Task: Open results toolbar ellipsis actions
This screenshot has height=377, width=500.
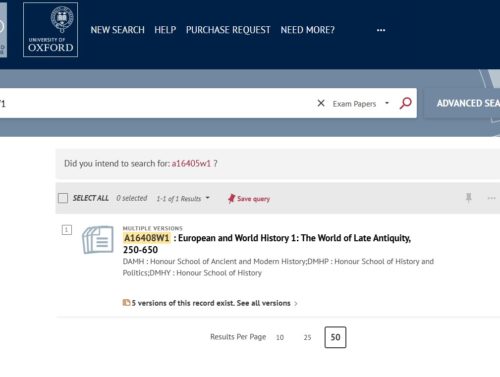Action: (492, 198)
